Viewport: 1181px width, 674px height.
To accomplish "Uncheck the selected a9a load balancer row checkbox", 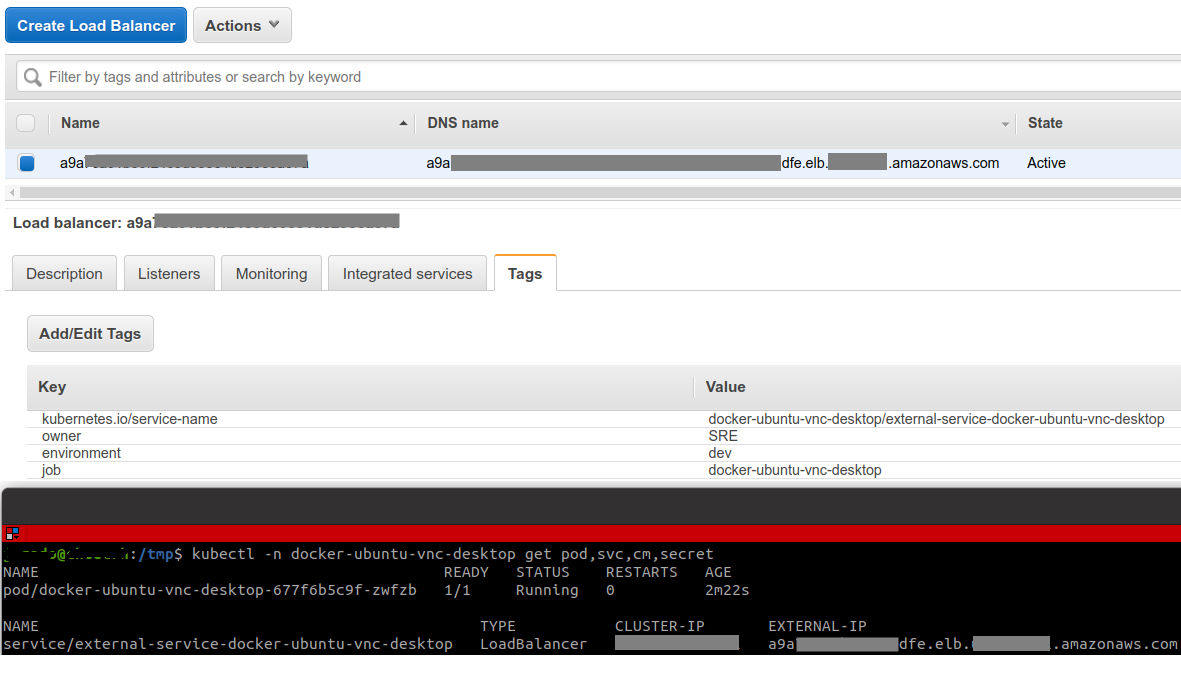I will tap(26, 163).
